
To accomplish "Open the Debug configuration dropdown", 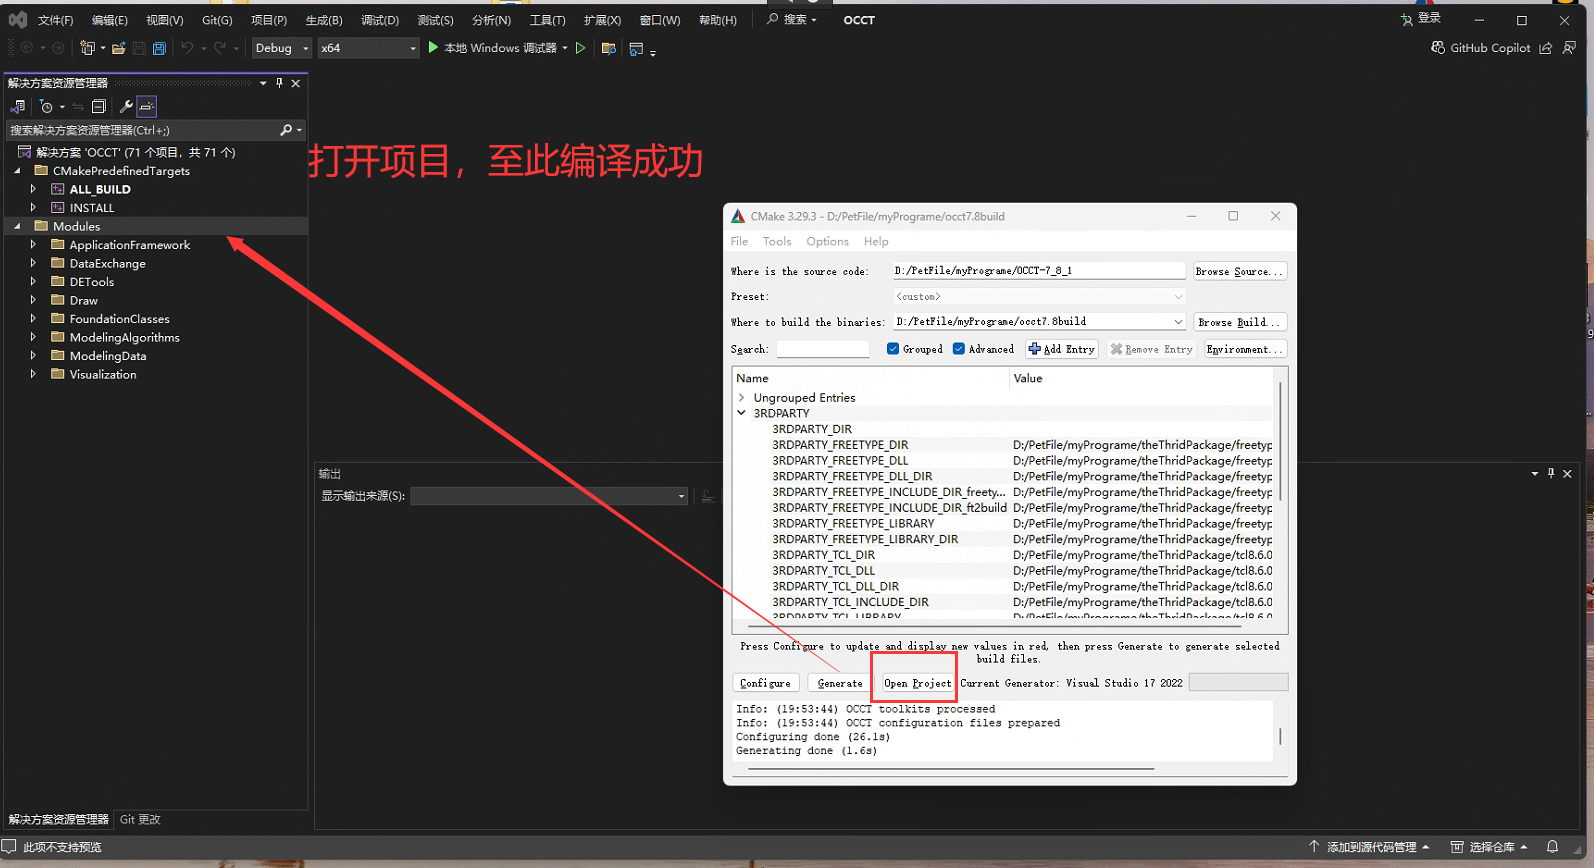I will pyautogui.click(x=281, y=48).
